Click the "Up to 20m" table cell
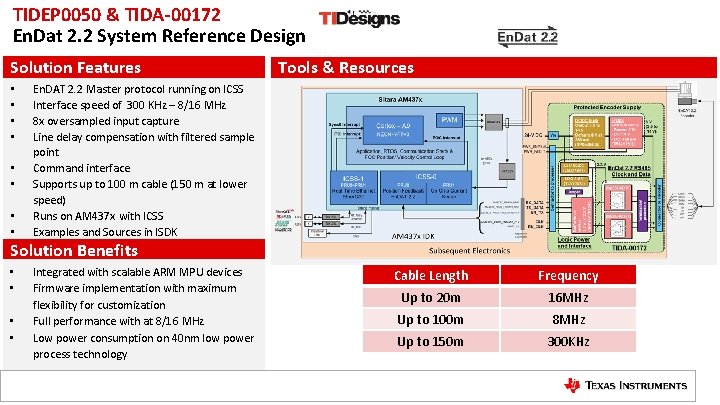The height and width of the screenshot is (405, 720). (x=431, y=298)
